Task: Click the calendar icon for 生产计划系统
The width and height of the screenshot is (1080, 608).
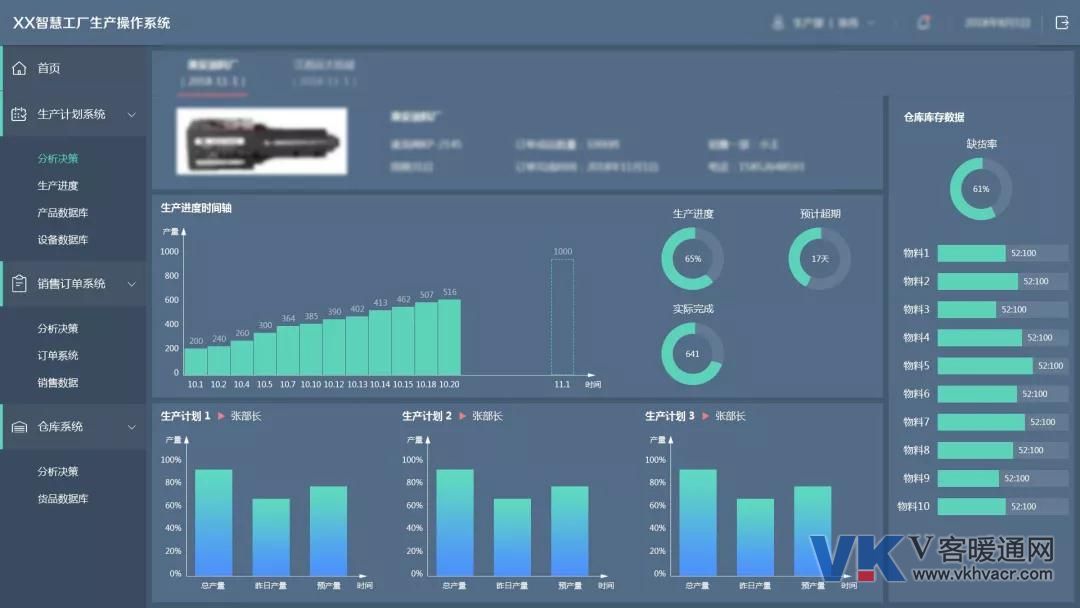Action: tap(19, 114)
